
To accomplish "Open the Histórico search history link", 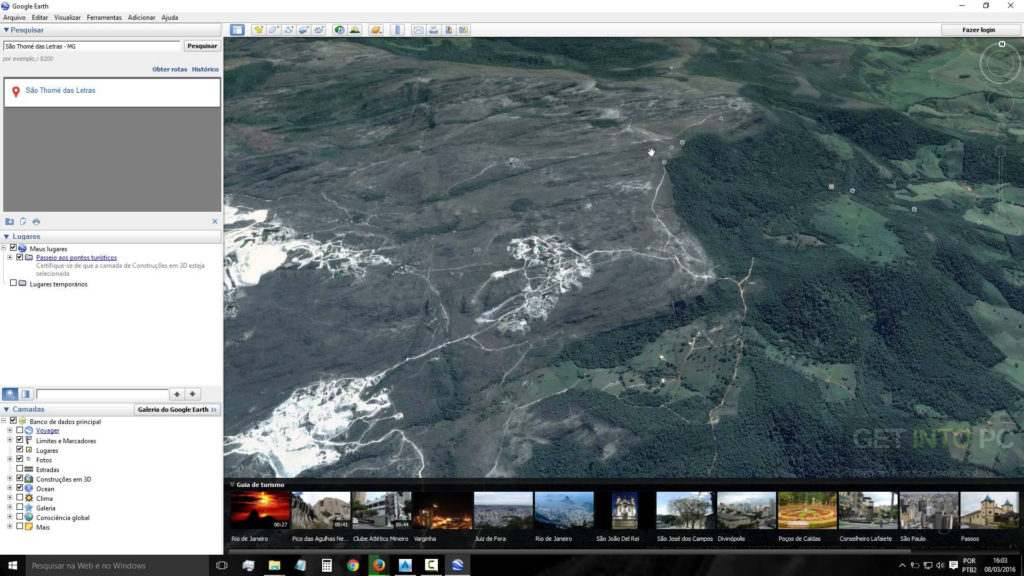I will point(205,69).
